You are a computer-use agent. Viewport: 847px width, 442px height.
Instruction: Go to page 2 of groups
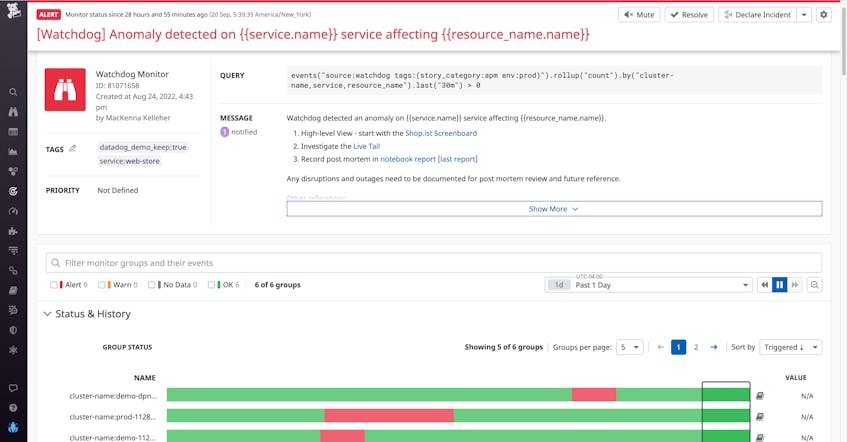click(x=696, y=347)
